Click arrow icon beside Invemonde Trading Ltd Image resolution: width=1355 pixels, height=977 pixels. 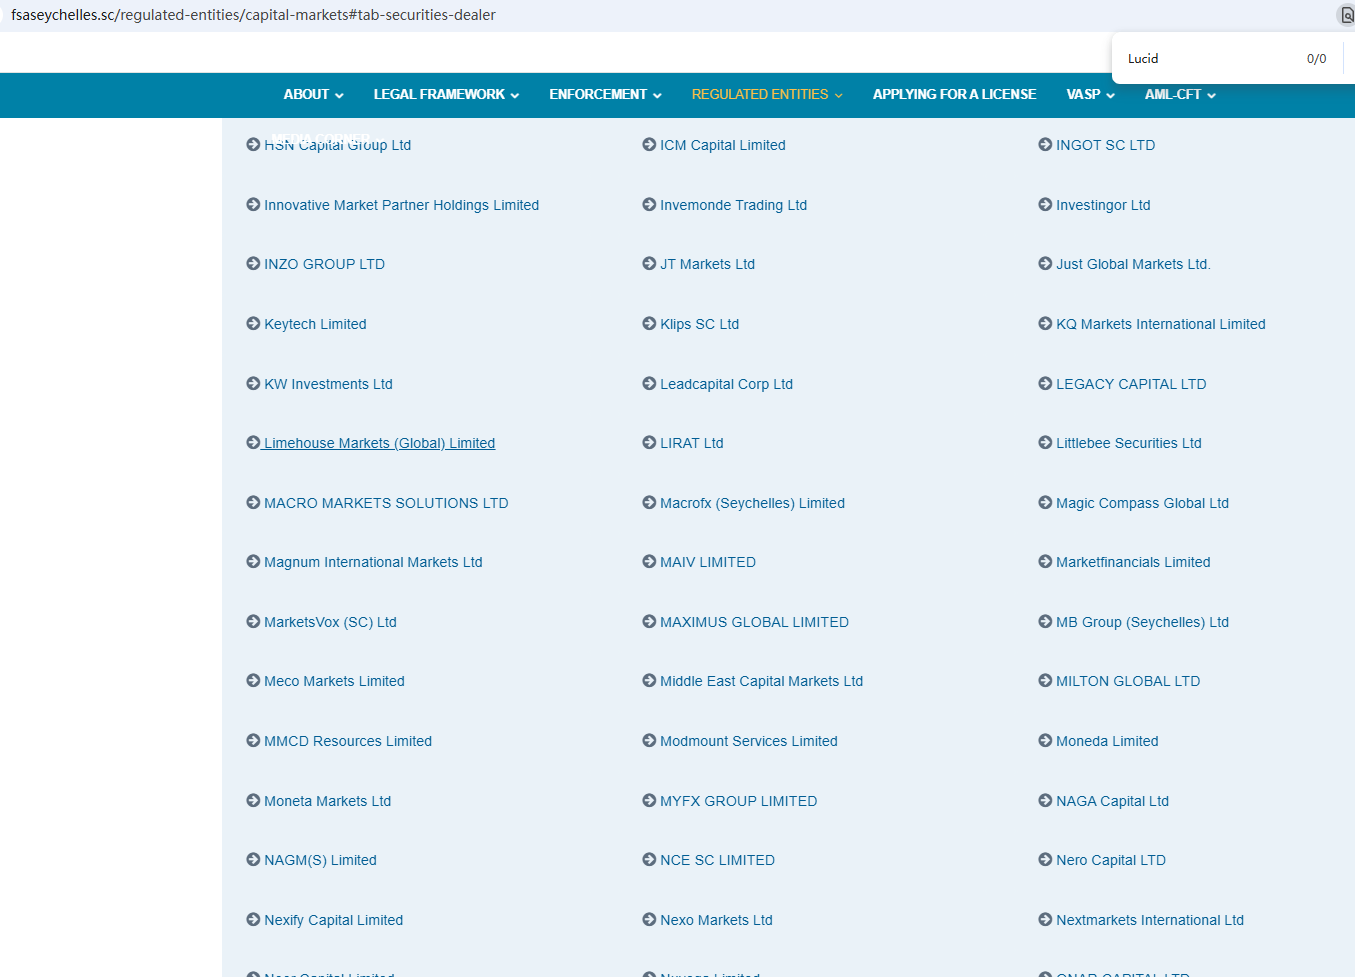pos(649,205)
